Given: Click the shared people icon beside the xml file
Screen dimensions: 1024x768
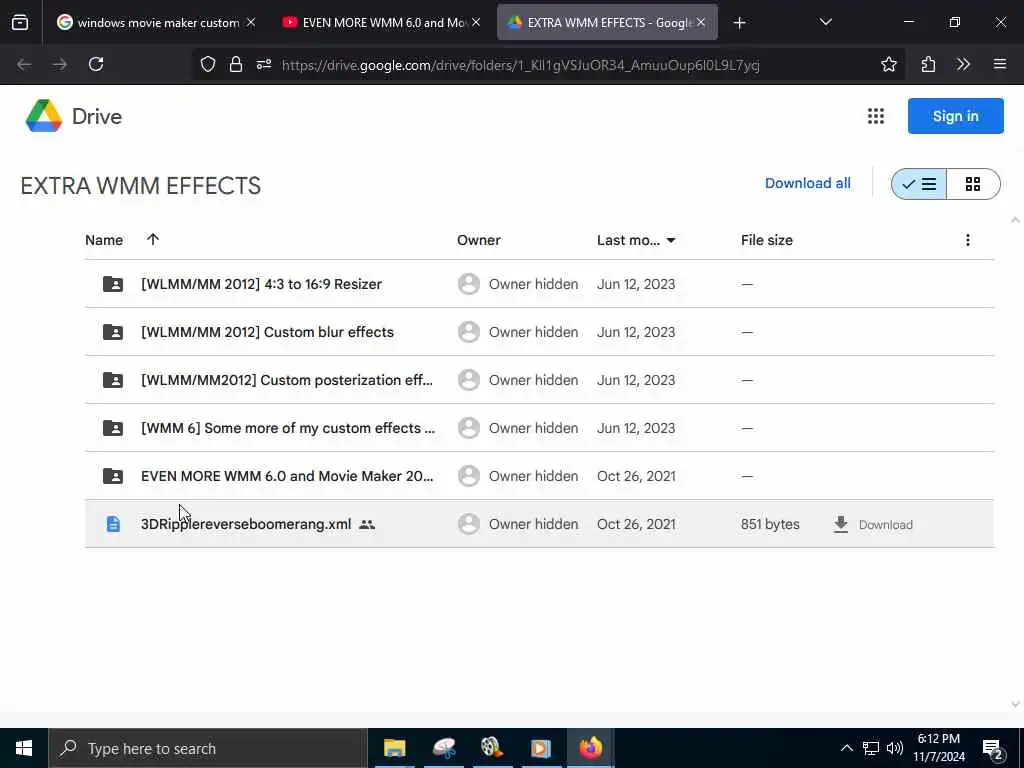Looking at the screenshot, I should 367,524.
